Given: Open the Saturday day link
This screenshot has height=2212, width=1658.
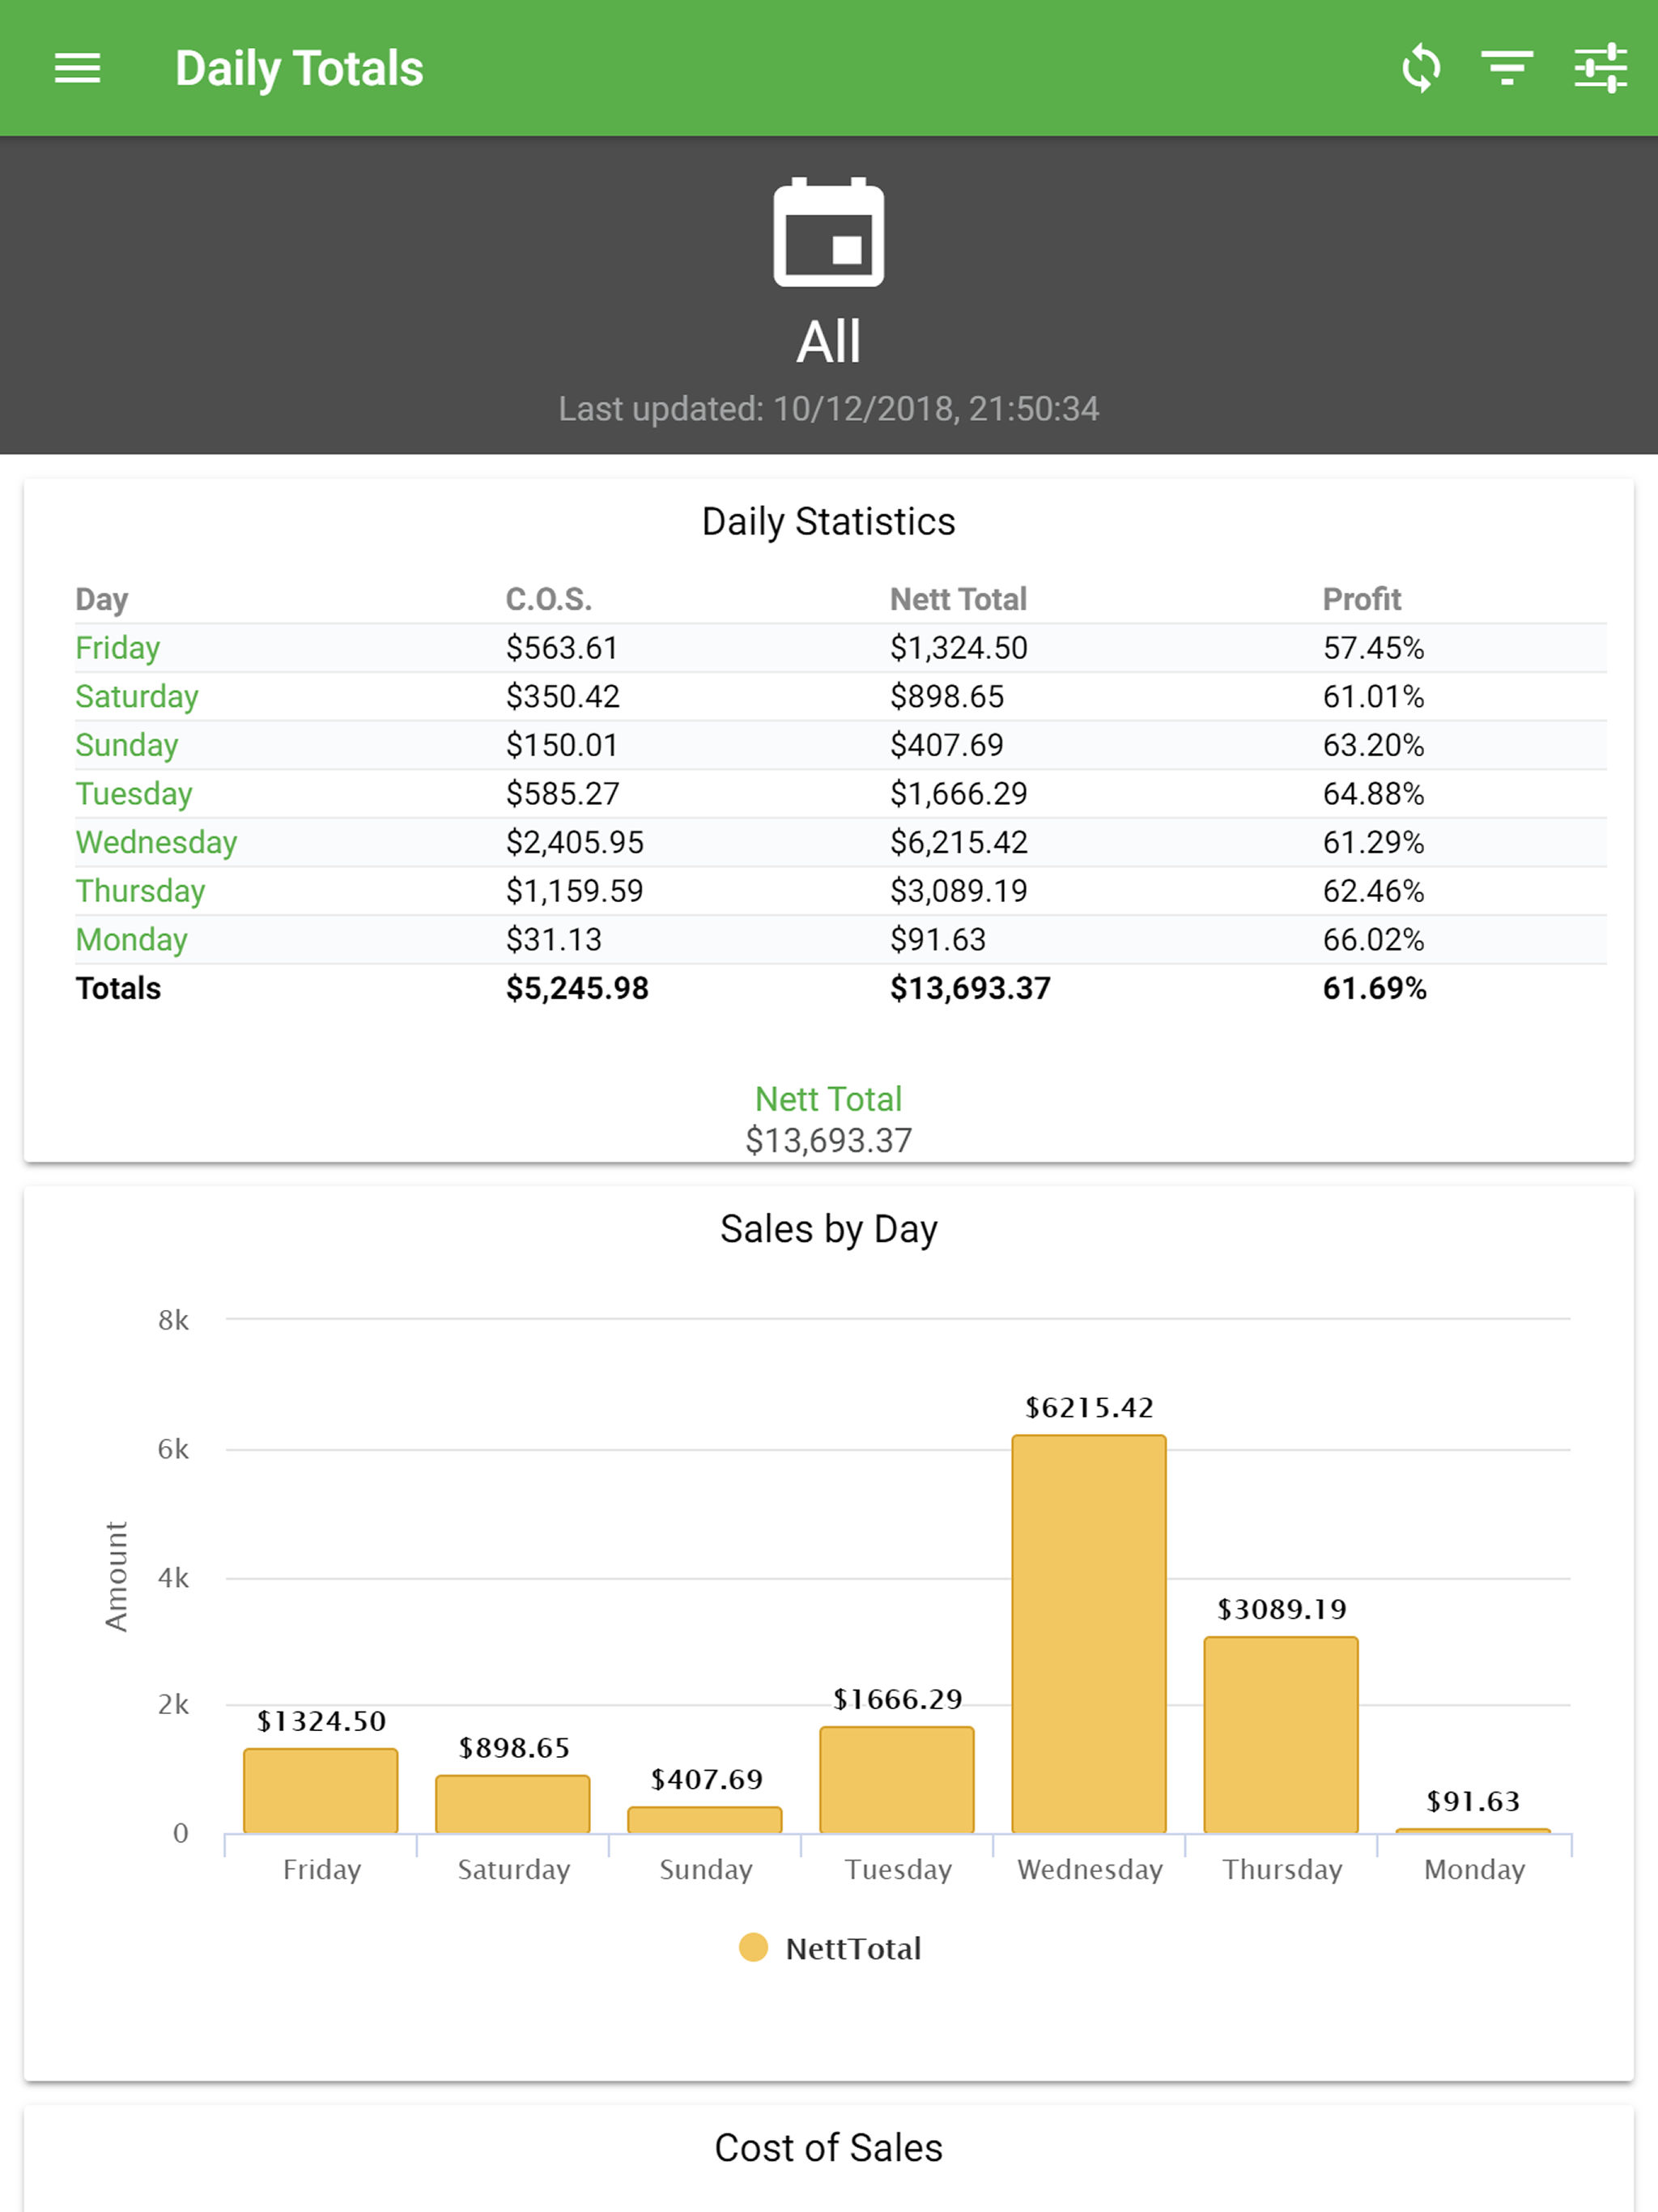Looking at the screenshot, I should [137, 696].
